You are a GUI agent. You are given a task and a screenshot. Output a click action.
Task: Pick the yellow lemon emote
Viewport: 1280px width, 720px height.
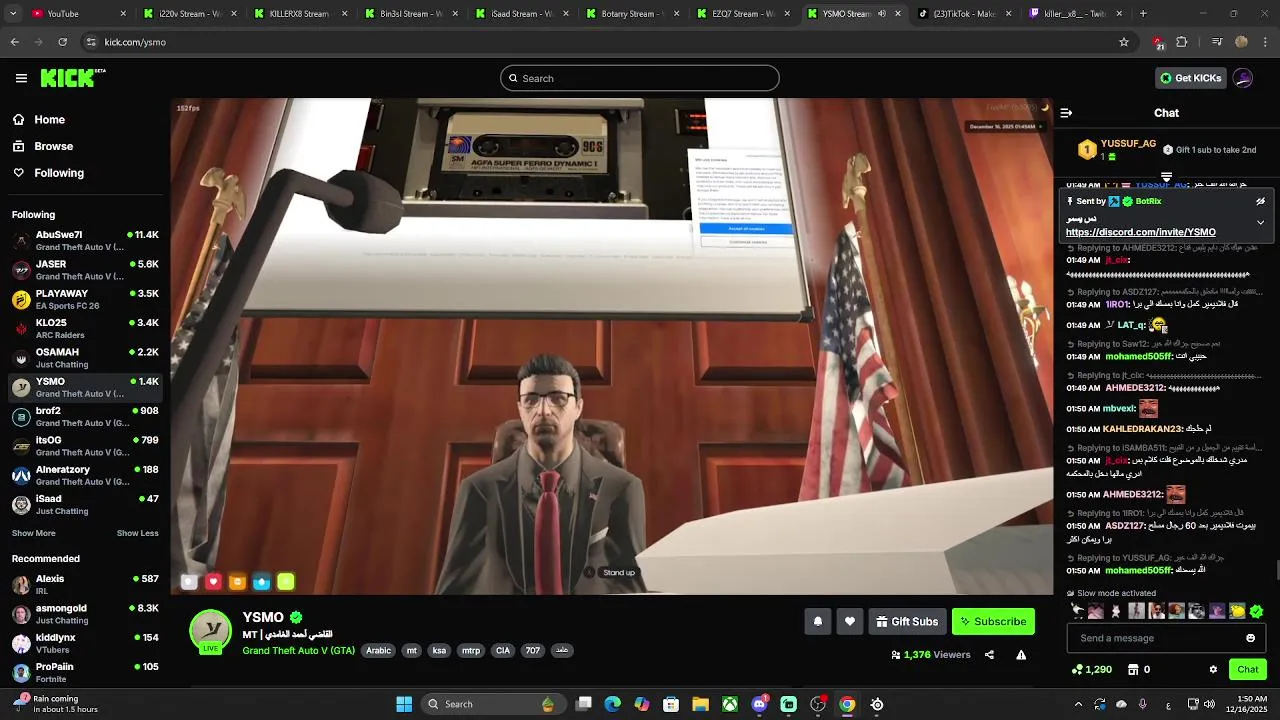[1236, 611]
